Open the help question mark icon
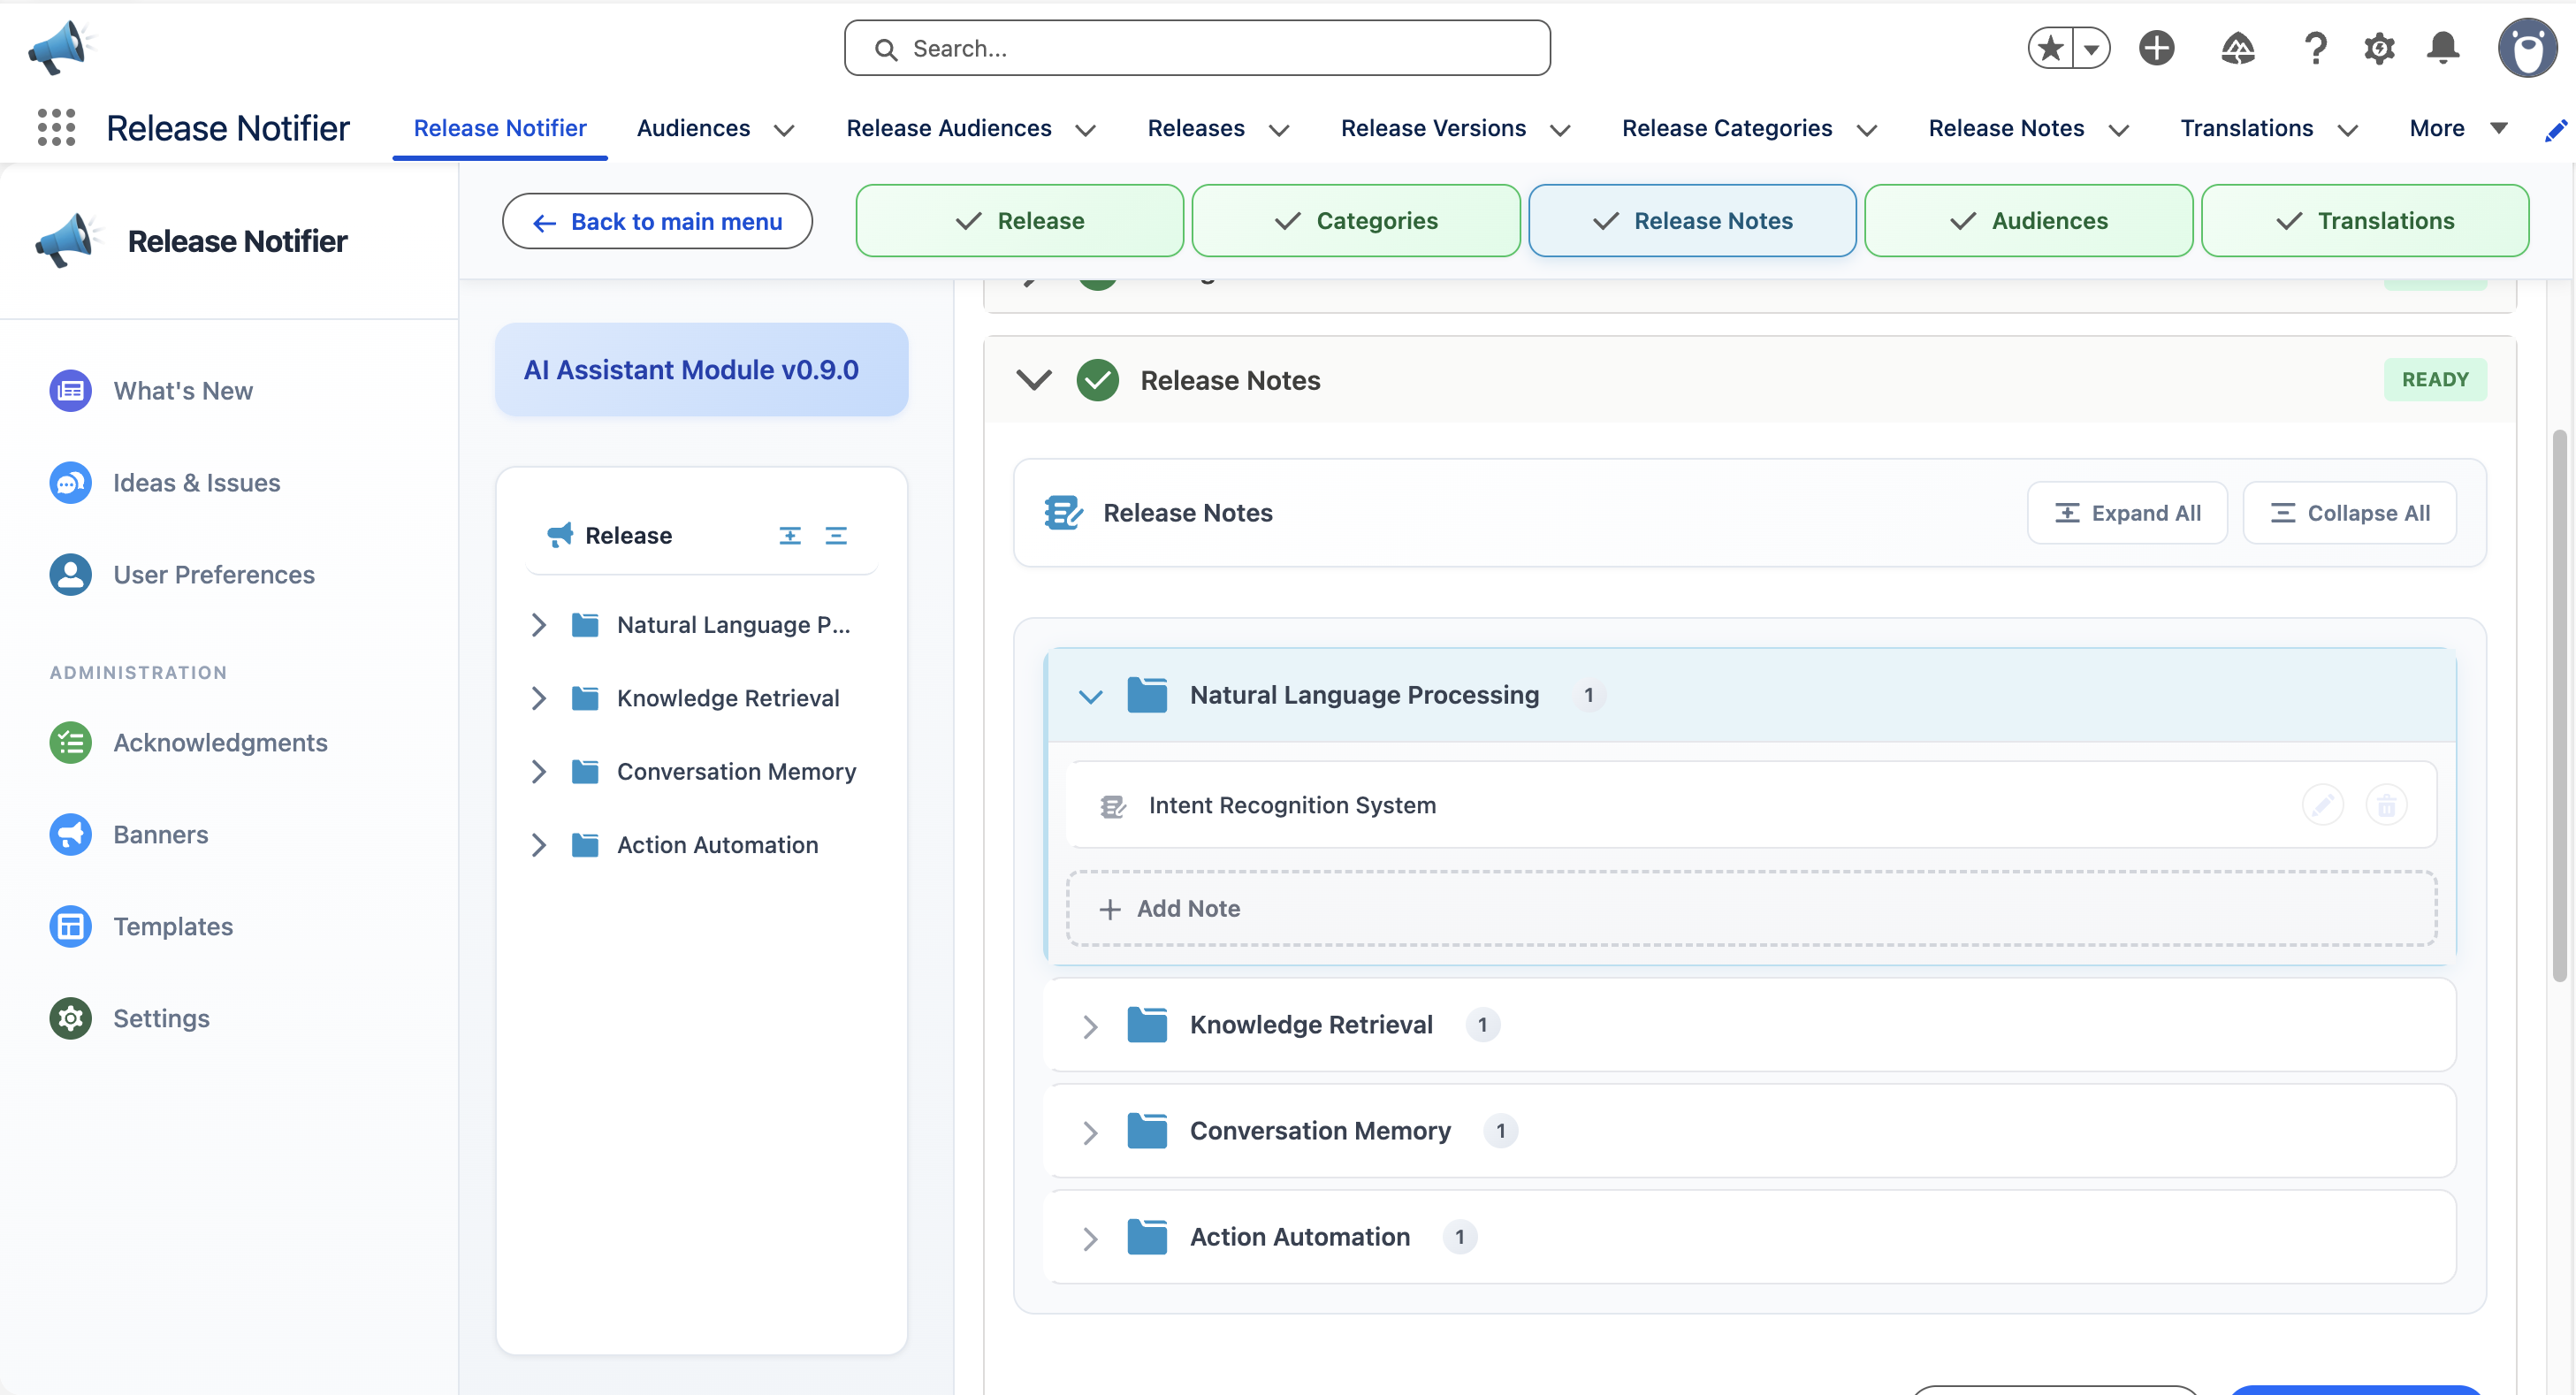 pyautogui.click(x=2316, y=48)
